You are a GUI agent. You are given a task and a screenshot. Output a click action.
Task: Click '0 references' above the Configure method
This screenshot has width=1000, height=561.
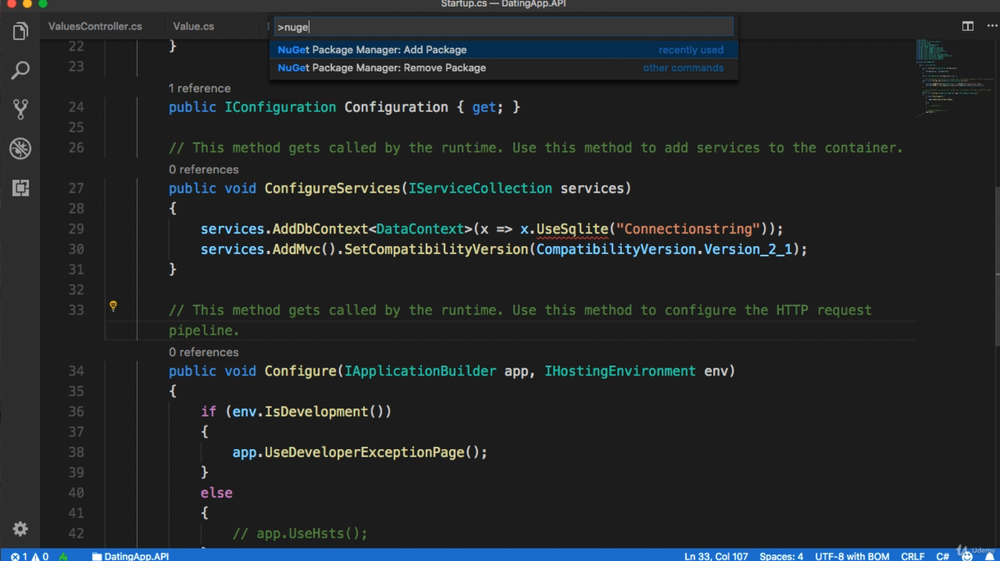coord(203,352)
